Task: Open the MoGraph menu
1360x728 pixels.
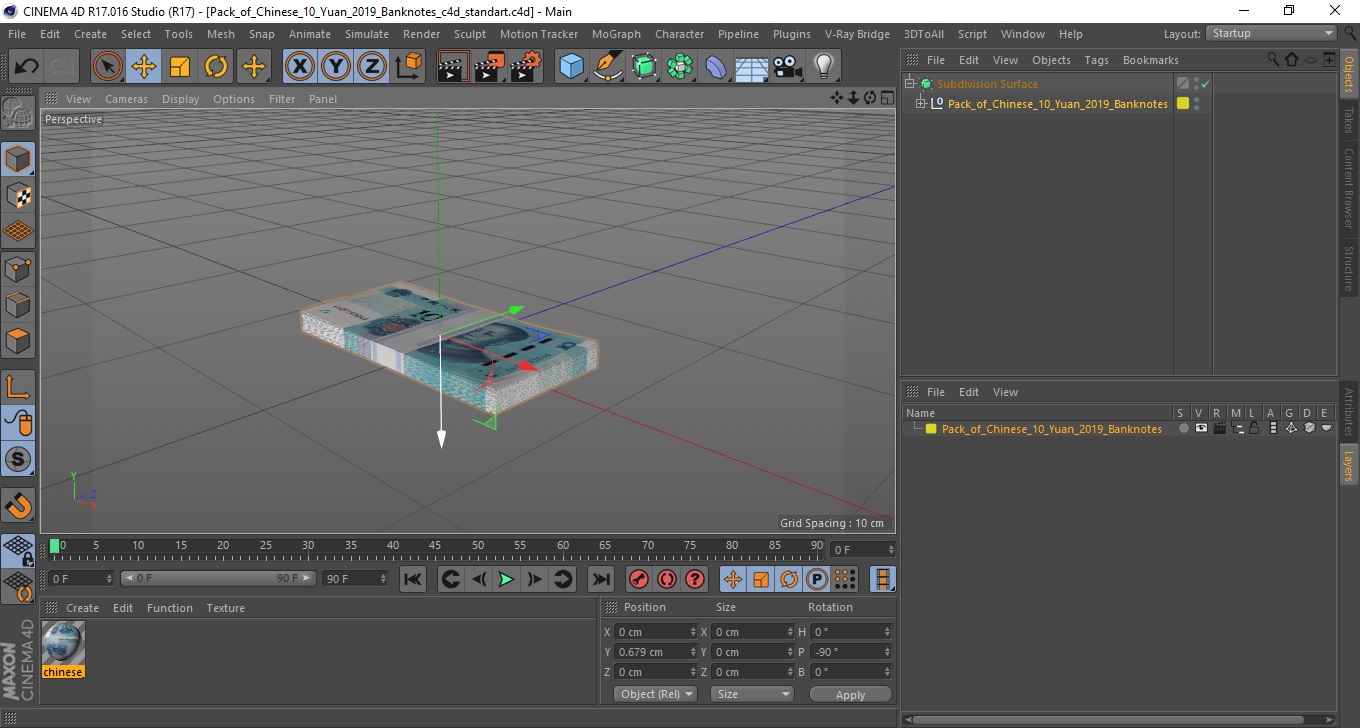Action: [616, 34]
